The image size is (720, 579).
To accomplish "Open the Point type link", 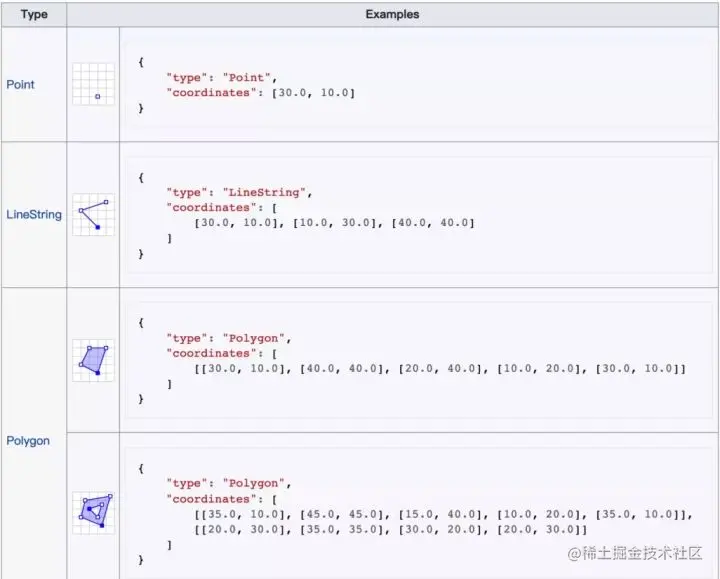I will [x=20, y=84].
